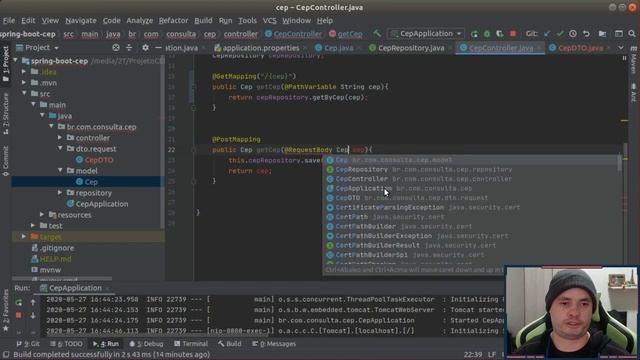Click getCep in the navigation breadcrumb
This screenshot has height=360, width=640.
point(350,34)
